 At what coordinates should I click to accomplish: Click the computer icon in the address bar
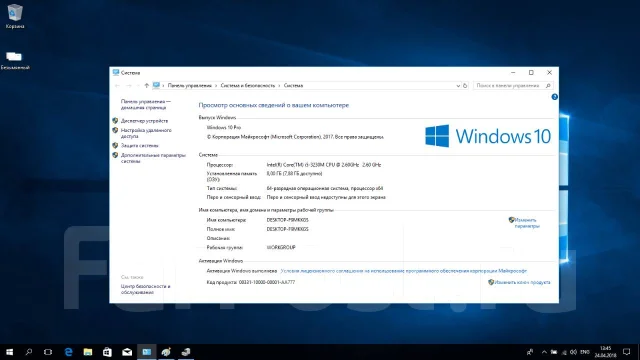(x=156, y=85)
